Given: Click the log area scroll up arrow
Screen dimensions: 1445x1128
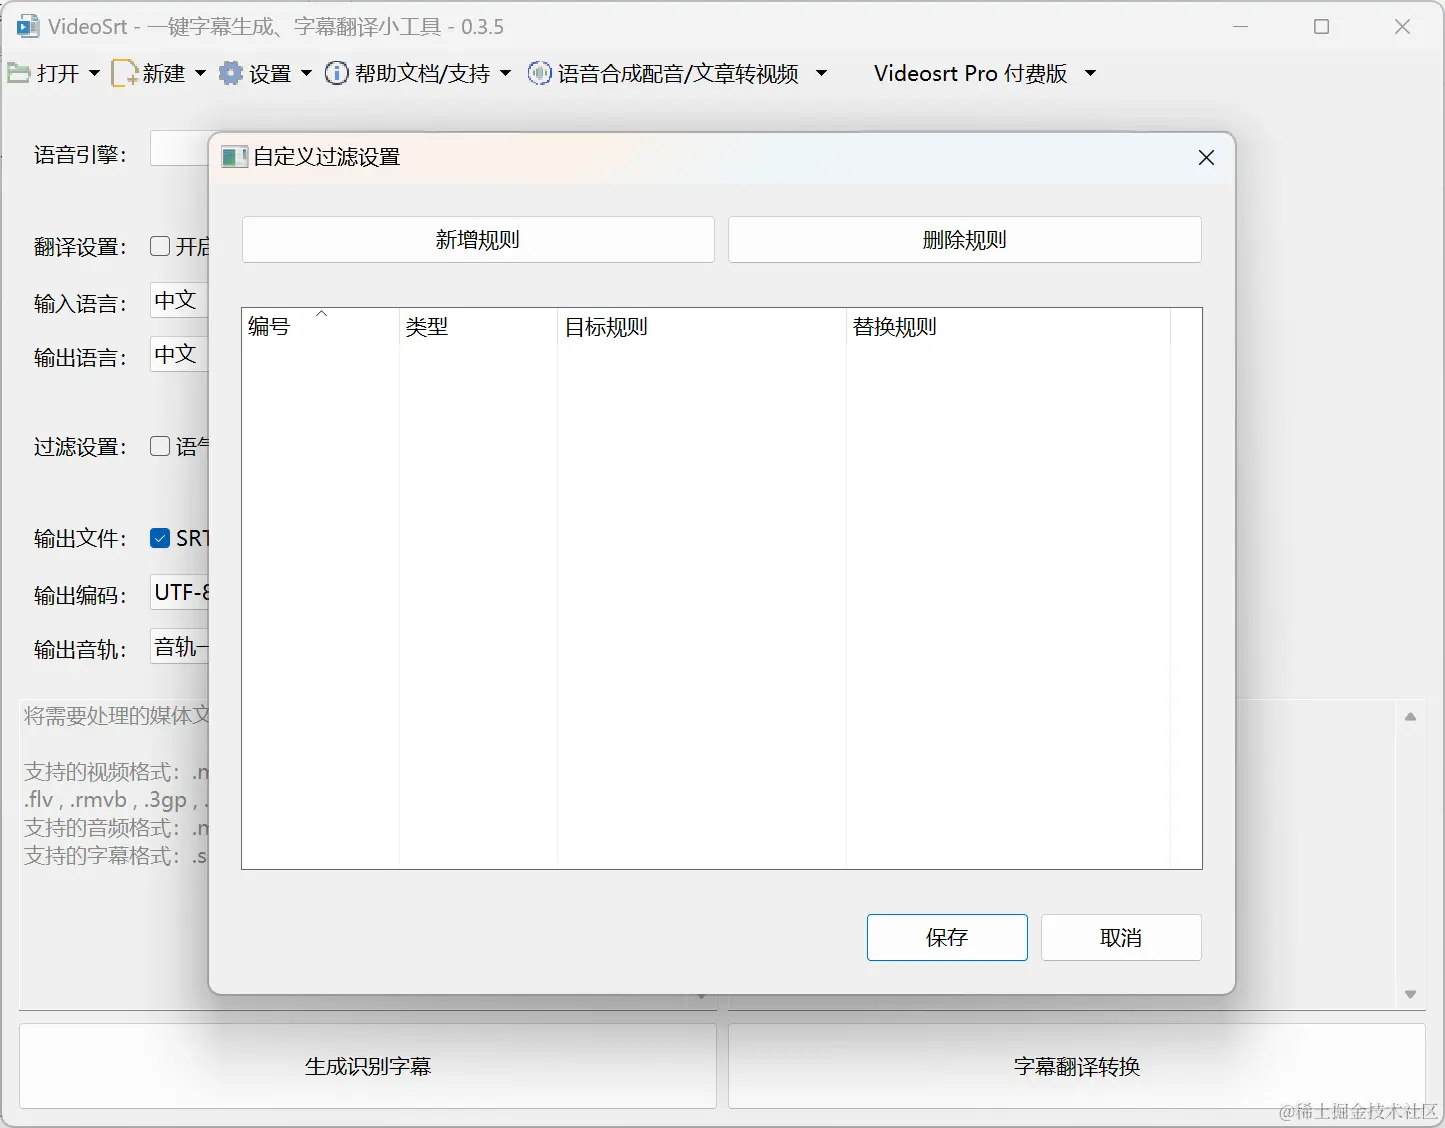Looking at the screenshot, I should 1410,716.
